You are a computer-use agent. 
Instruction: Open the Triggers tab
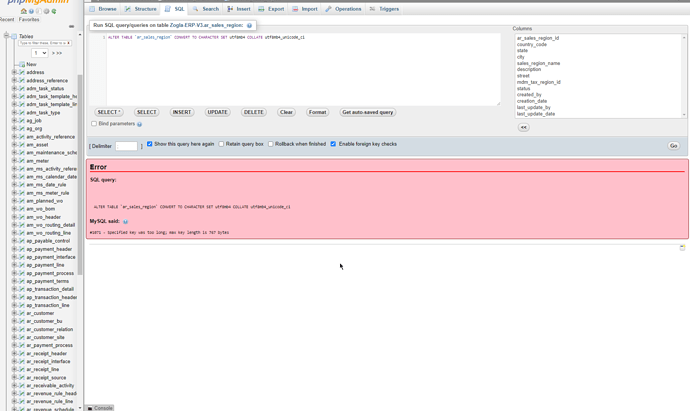[384, 9]
